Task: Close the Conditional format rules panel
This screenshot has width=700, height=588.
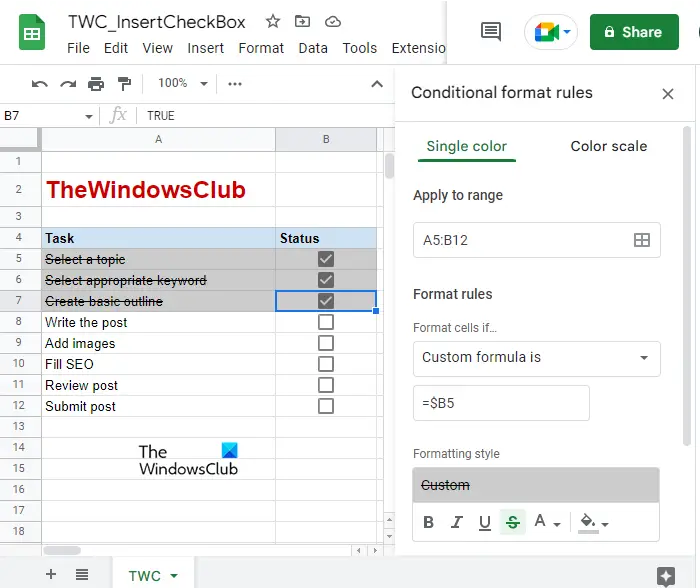Action: (x=667, y=94)
